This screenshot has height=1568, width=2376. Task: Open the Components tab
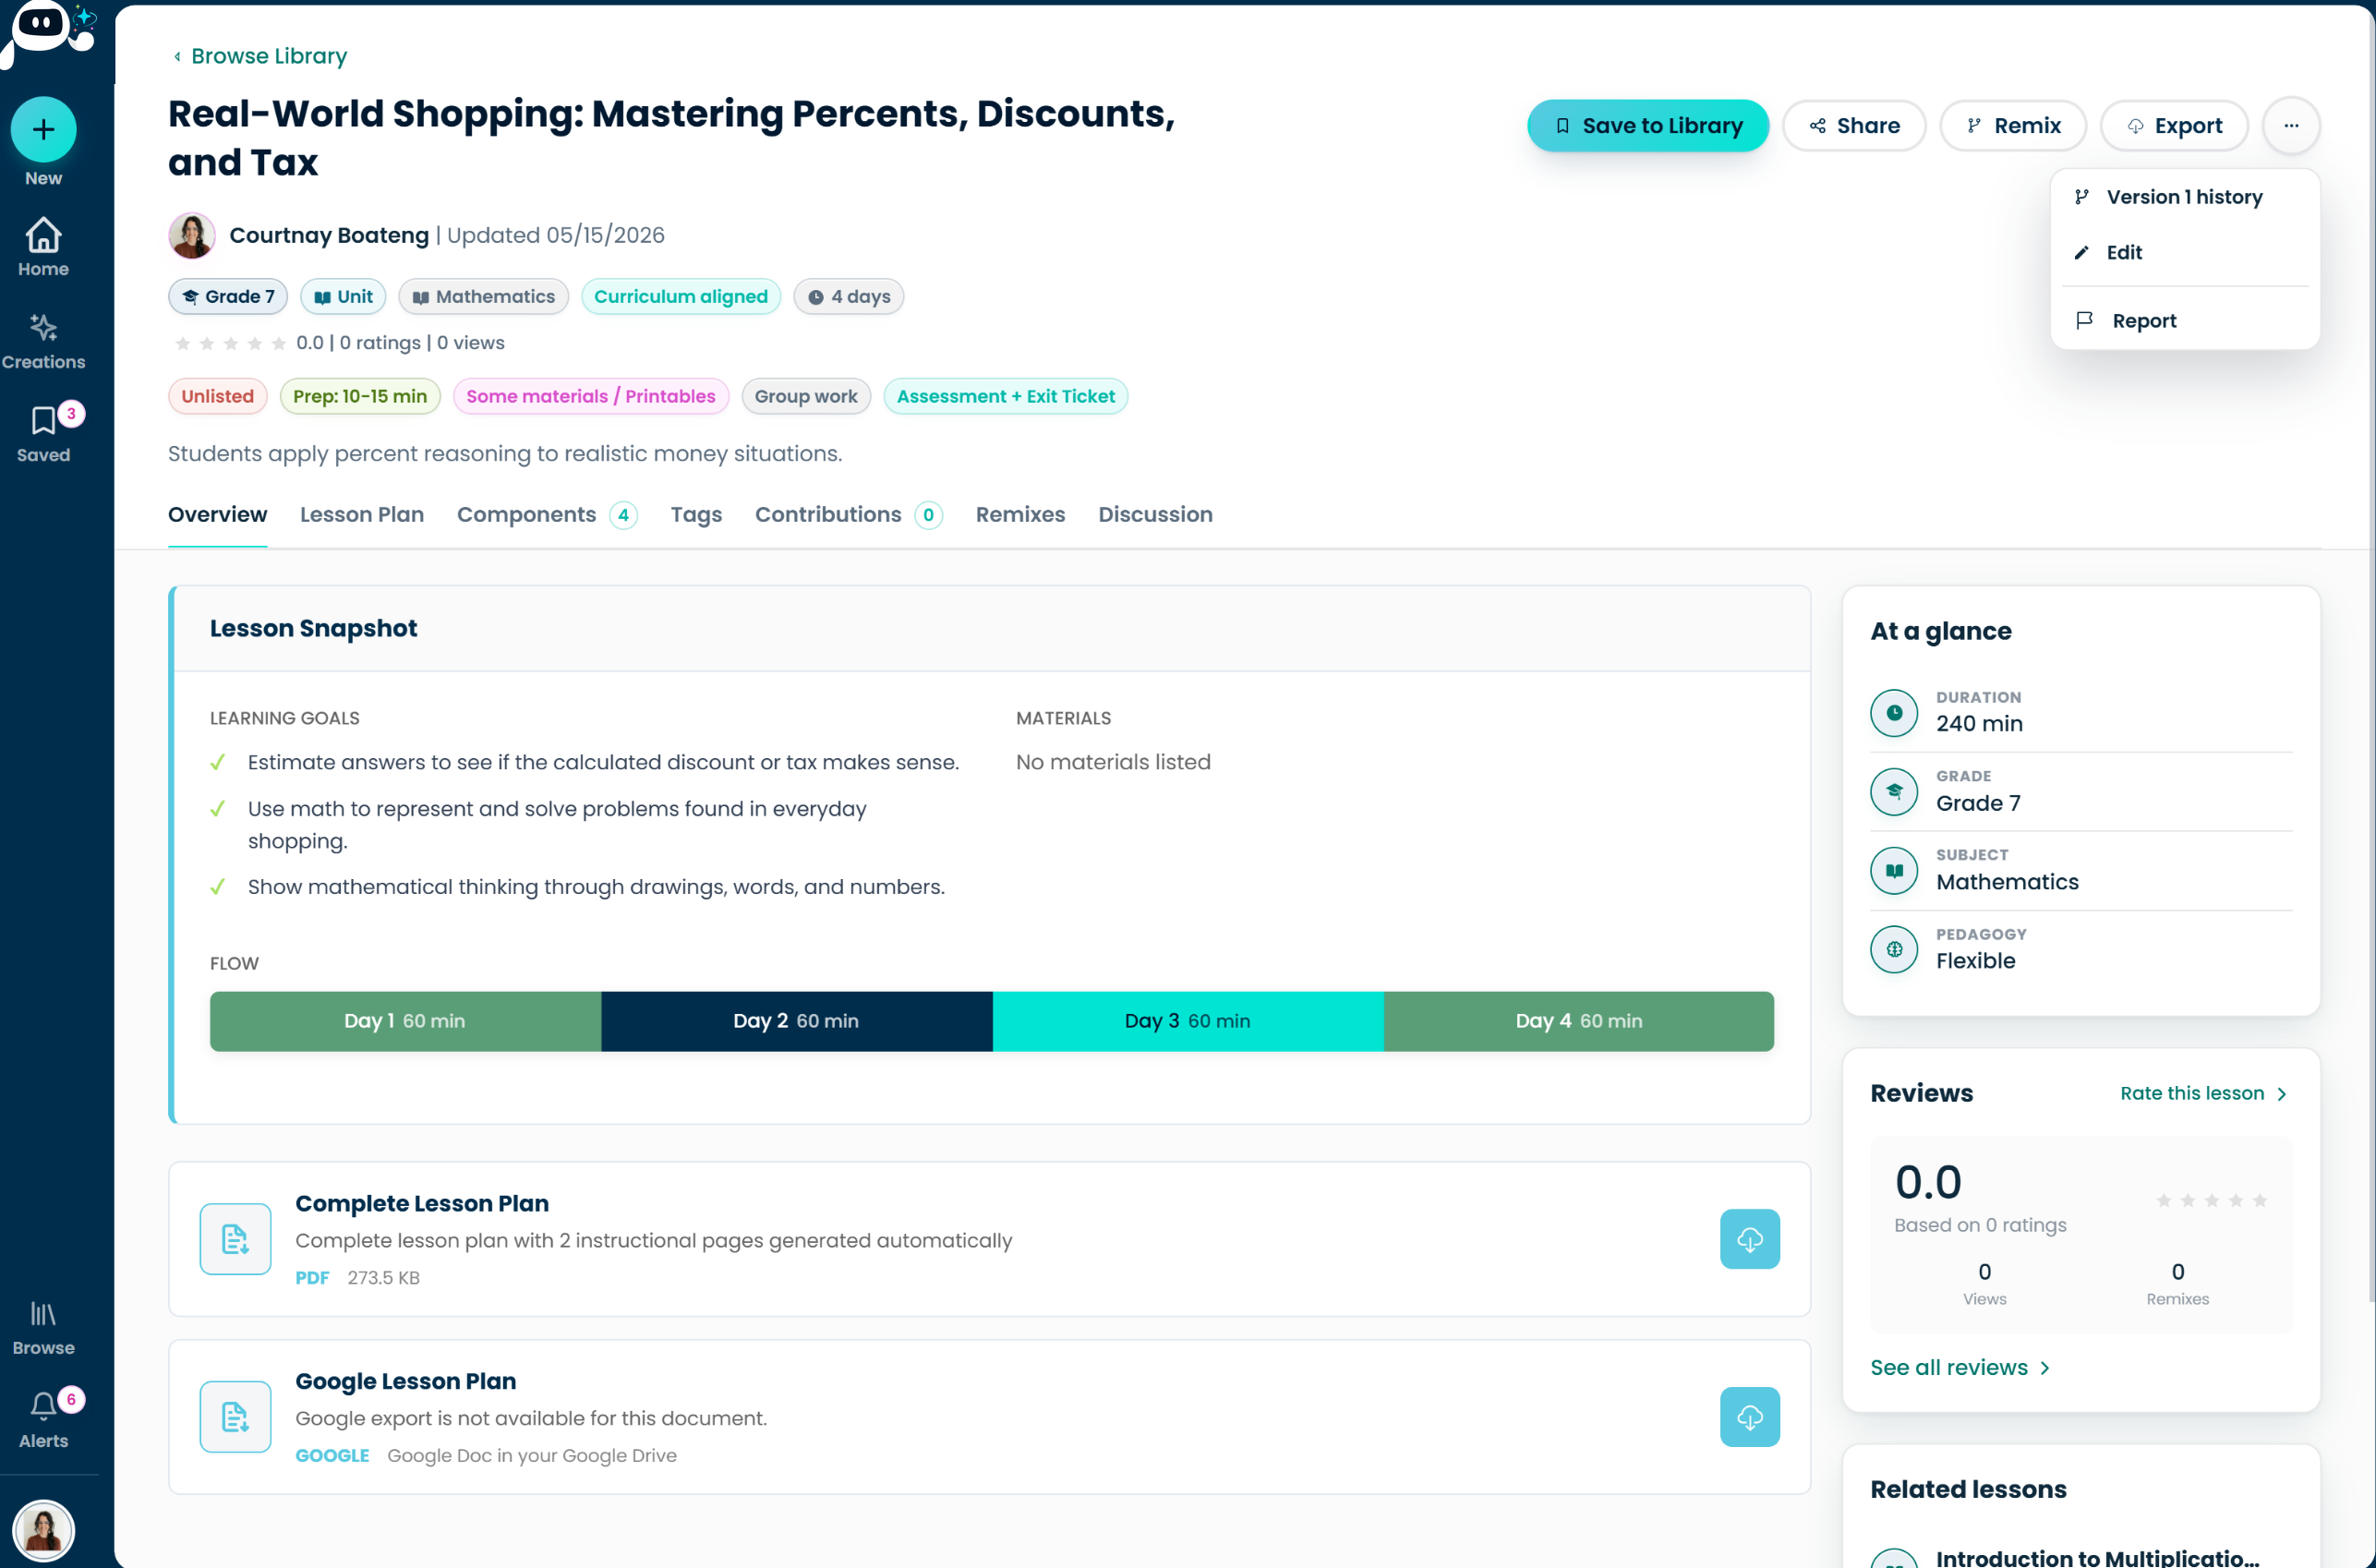pos(546,514)
